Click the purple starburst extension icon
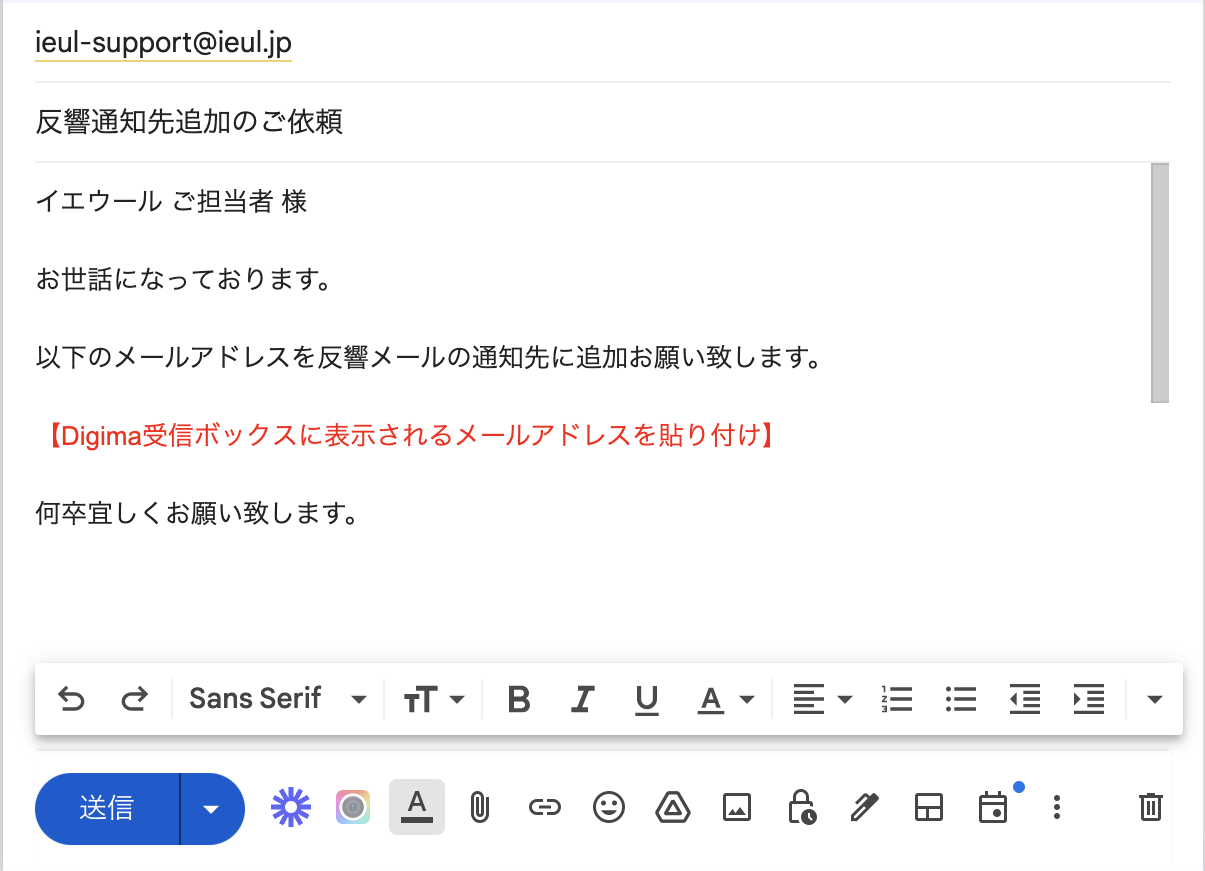This screenshot has width=1205, height=871. point(291,806)
